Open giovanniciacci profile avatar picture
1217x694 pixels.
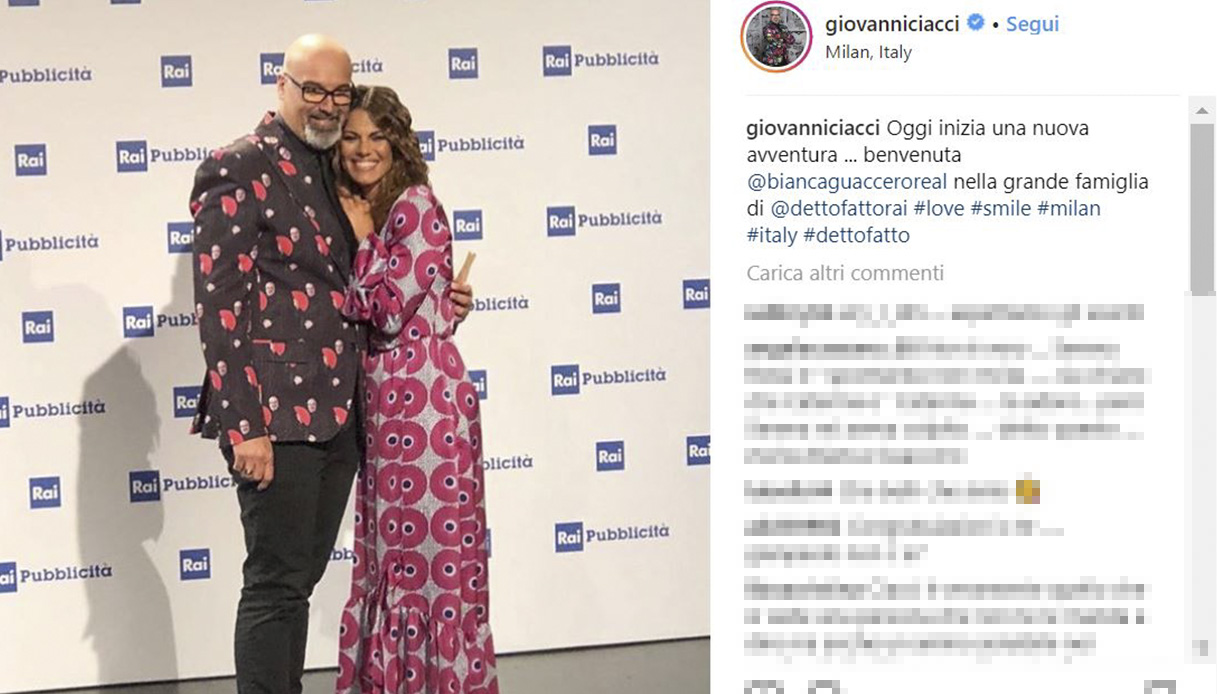(x=775, y=36)
